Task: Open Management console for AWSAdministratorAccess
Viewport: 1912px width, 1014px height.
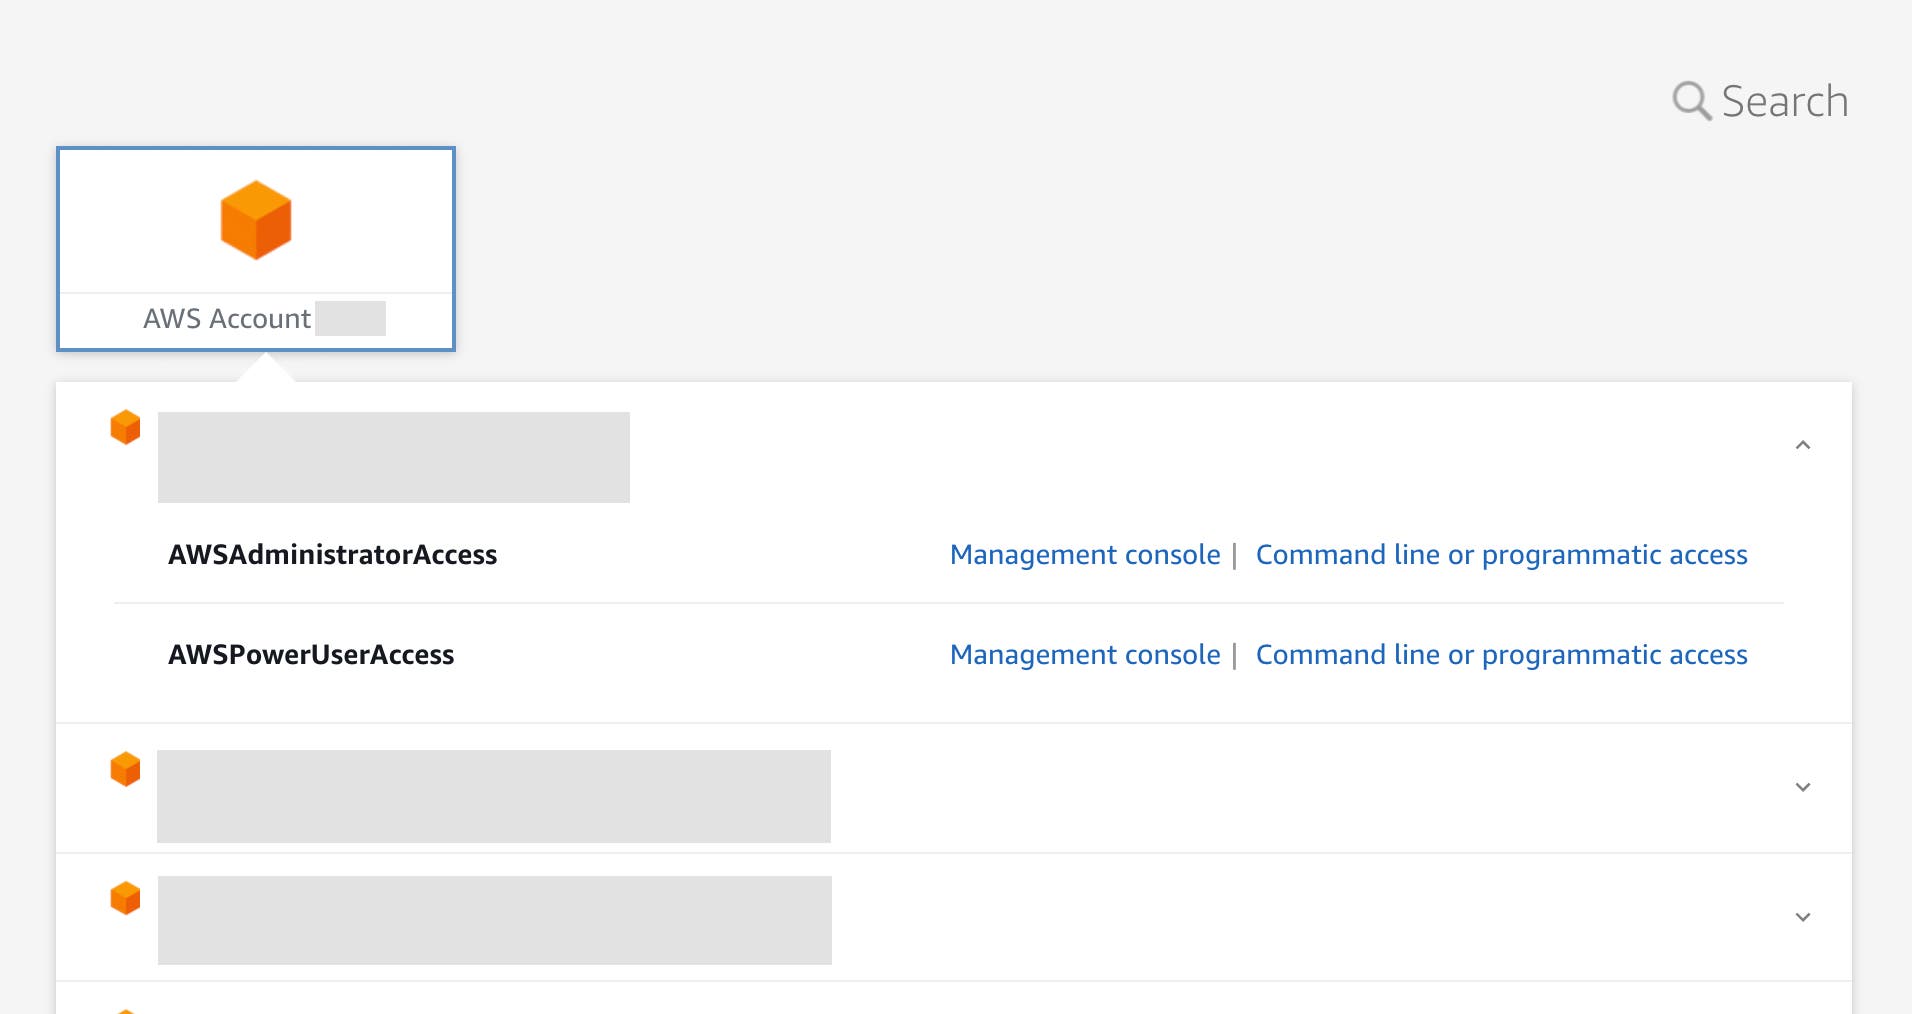Action: coord(1085,555)
